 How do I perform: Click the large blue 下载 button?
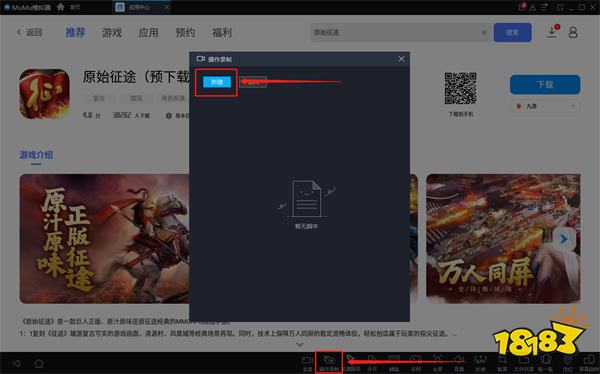(x=545, y=84)
